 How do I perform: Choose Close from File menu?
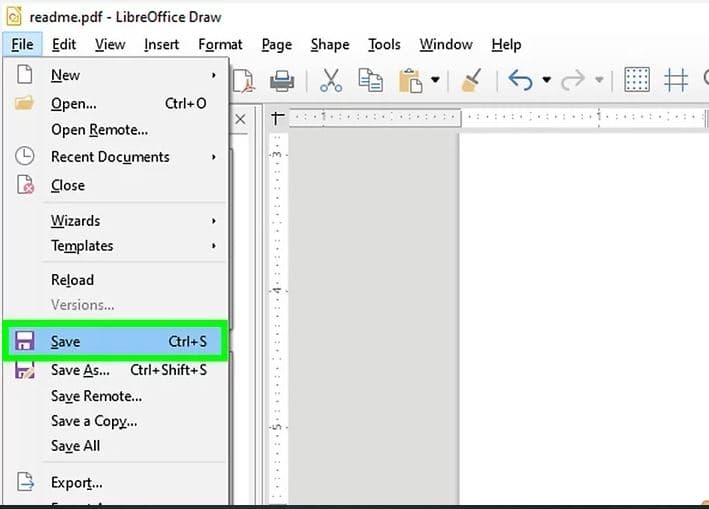coord(115,185)
